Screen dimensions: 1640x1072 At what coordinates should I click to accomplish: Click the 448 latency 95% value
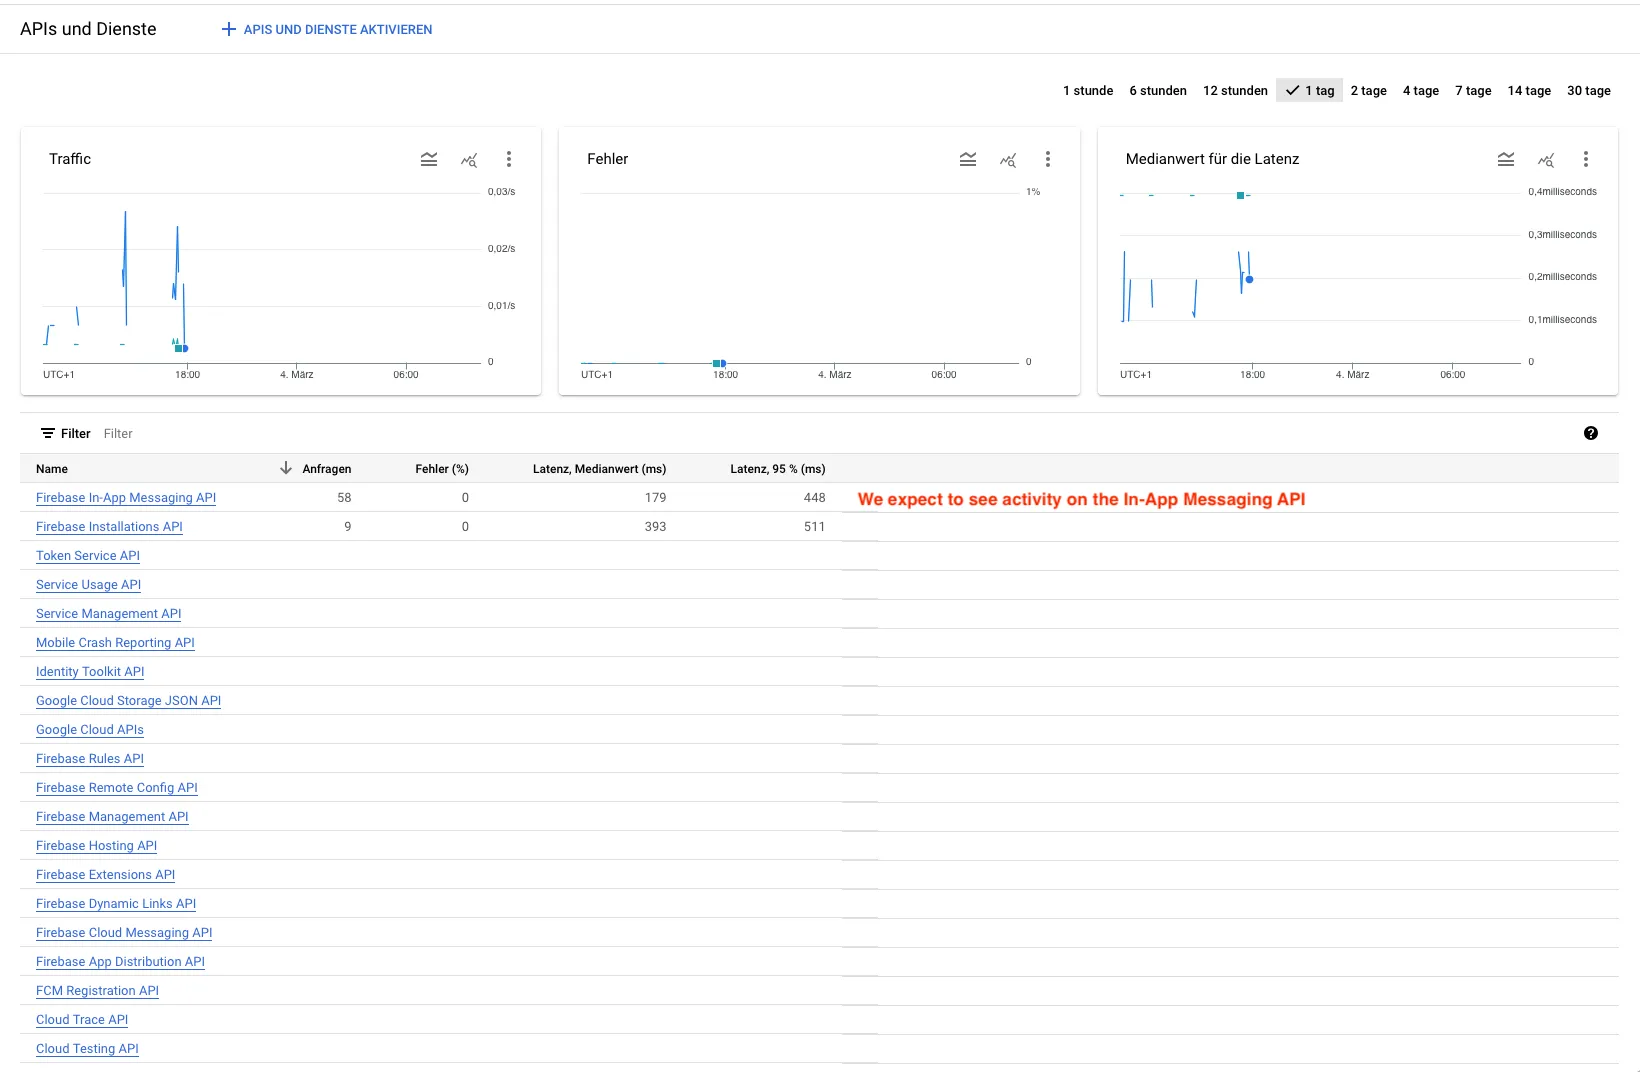(x=815, y=497)
